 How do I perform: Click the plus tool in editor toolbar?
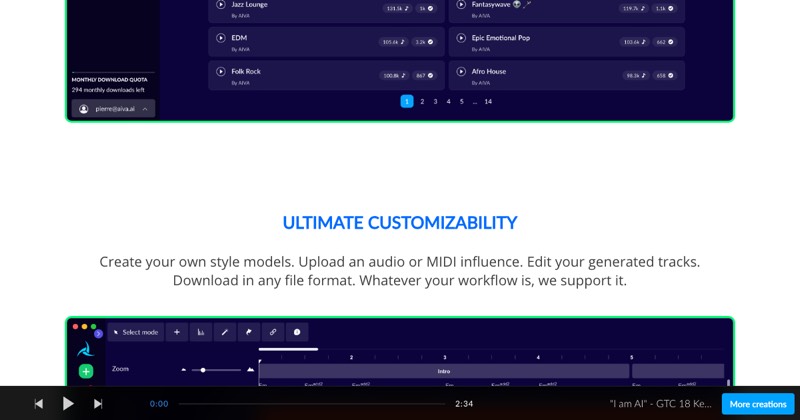tap(177, 332)
